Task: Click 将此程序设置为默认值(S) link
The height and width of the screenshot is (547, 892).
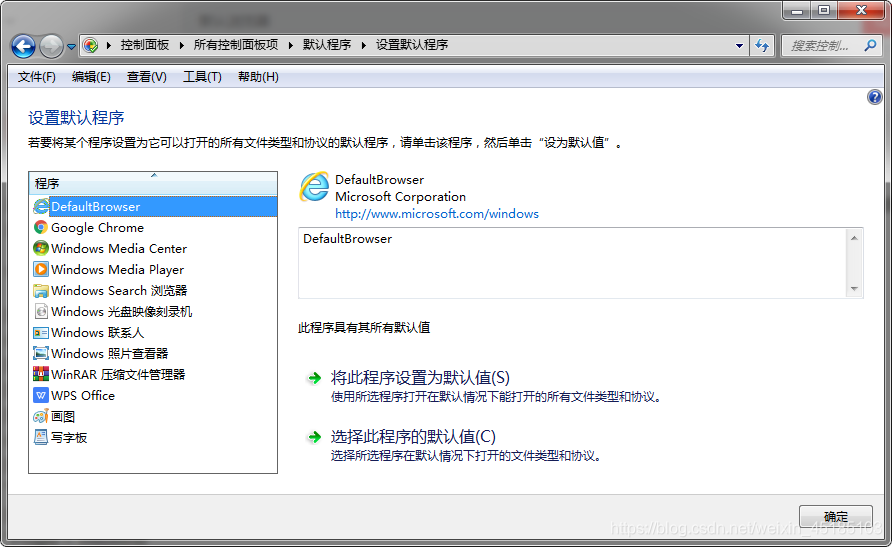Action: tap(420, 378)
